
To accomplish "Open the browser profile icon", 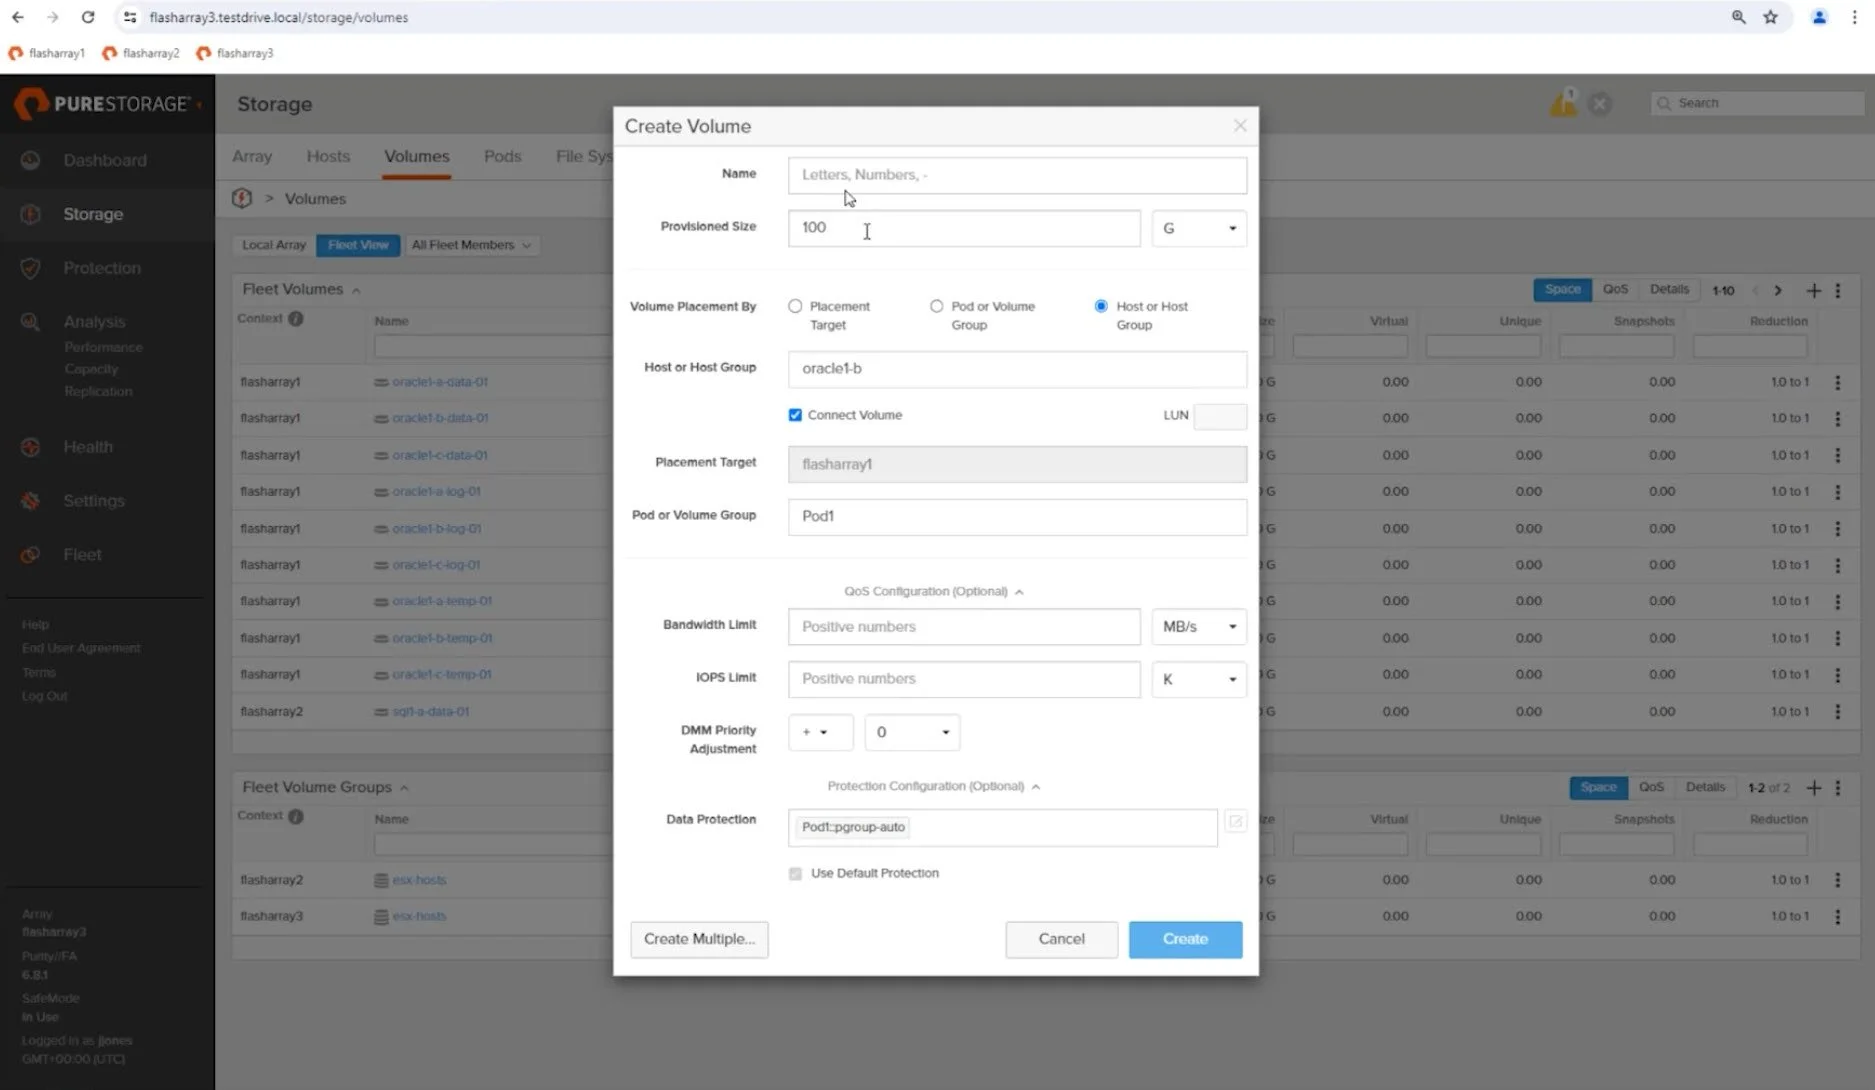I will [x=1820, y=17].
